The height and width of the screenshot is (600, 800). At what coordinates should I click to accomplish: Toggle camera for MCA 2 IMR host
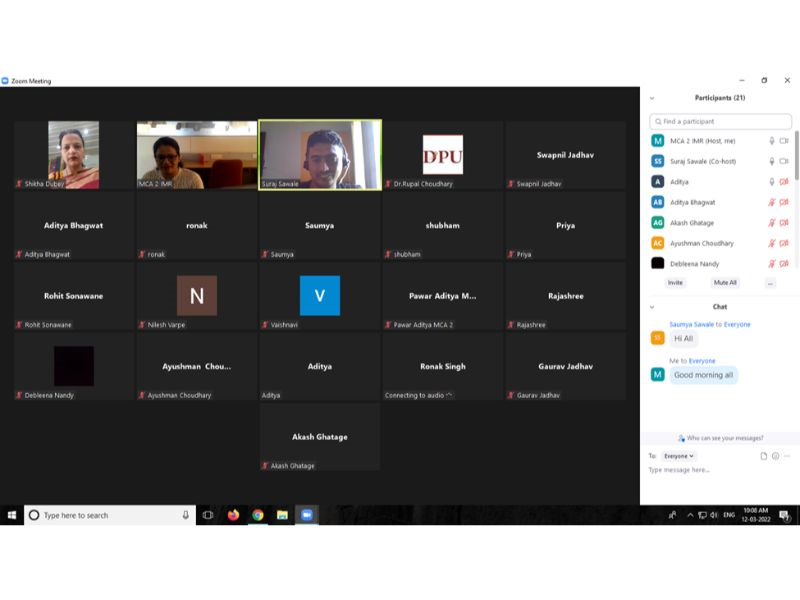(784, 141)
